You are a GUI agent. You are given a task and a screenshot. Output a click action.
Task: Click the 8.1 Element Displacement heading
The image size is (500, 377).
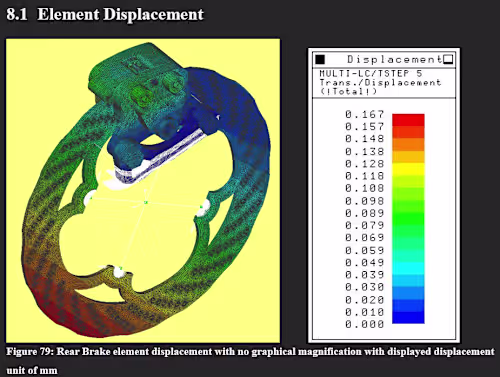(x=105, y=15)
